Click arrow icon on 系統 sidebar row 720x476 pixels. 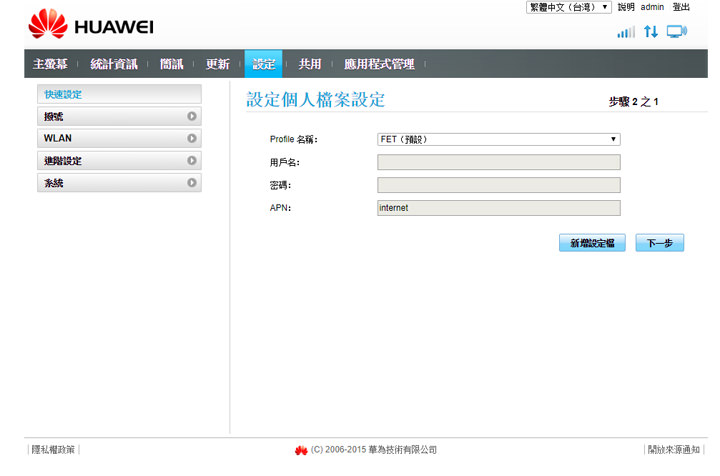(192, 182)
